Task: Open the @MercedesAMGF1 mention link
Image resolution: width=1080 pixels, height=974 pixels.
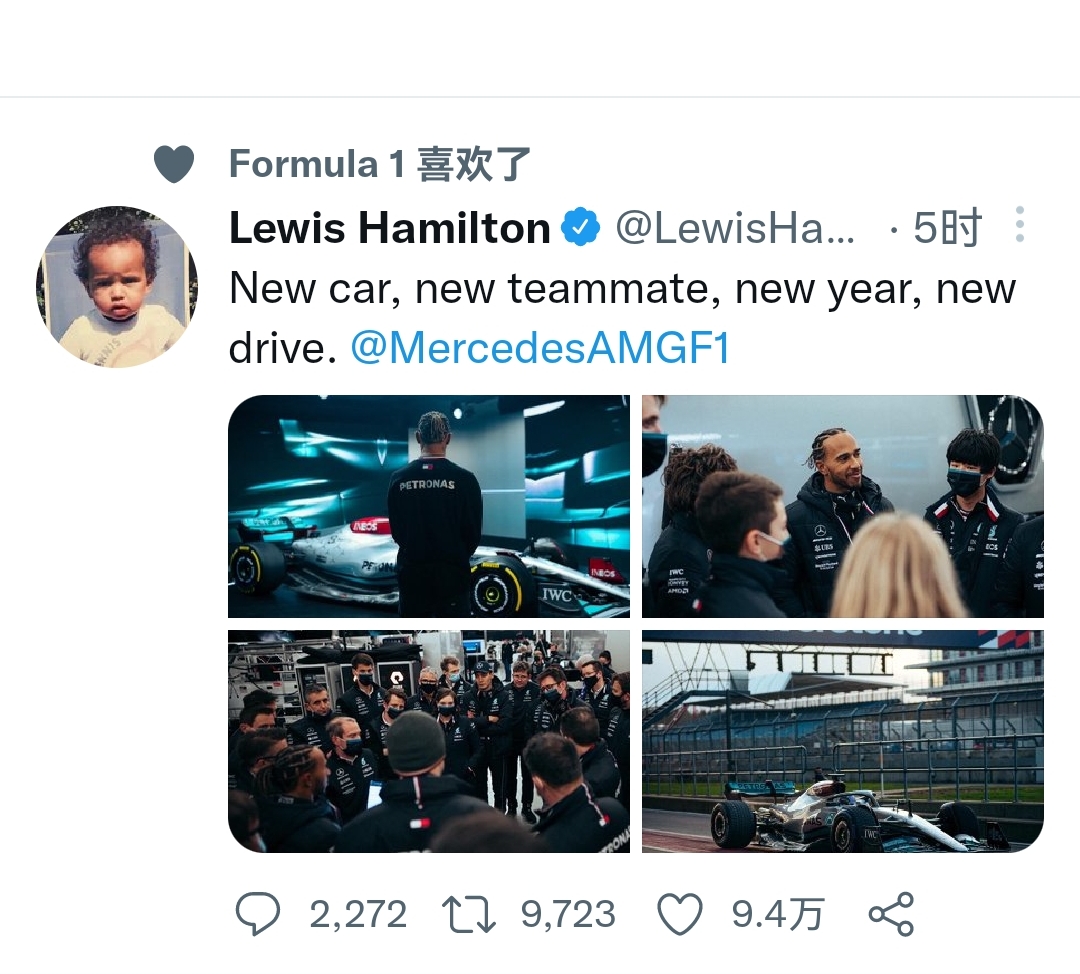Action: pos(540,347)
